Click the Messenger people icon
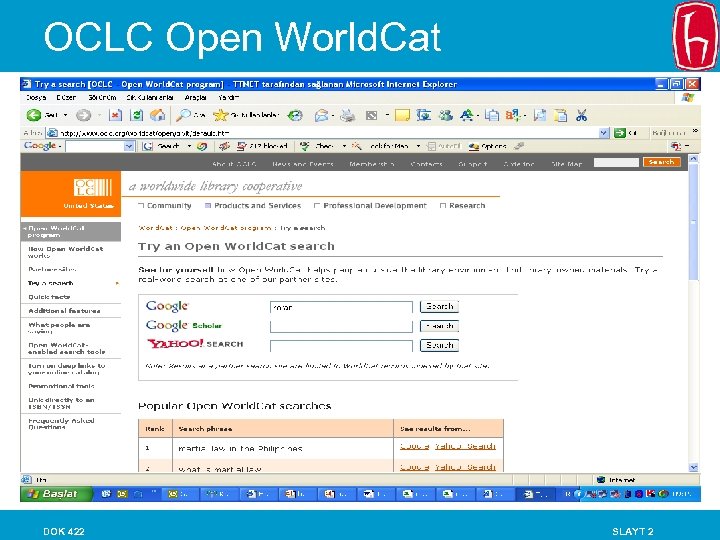 click(445, 115)
